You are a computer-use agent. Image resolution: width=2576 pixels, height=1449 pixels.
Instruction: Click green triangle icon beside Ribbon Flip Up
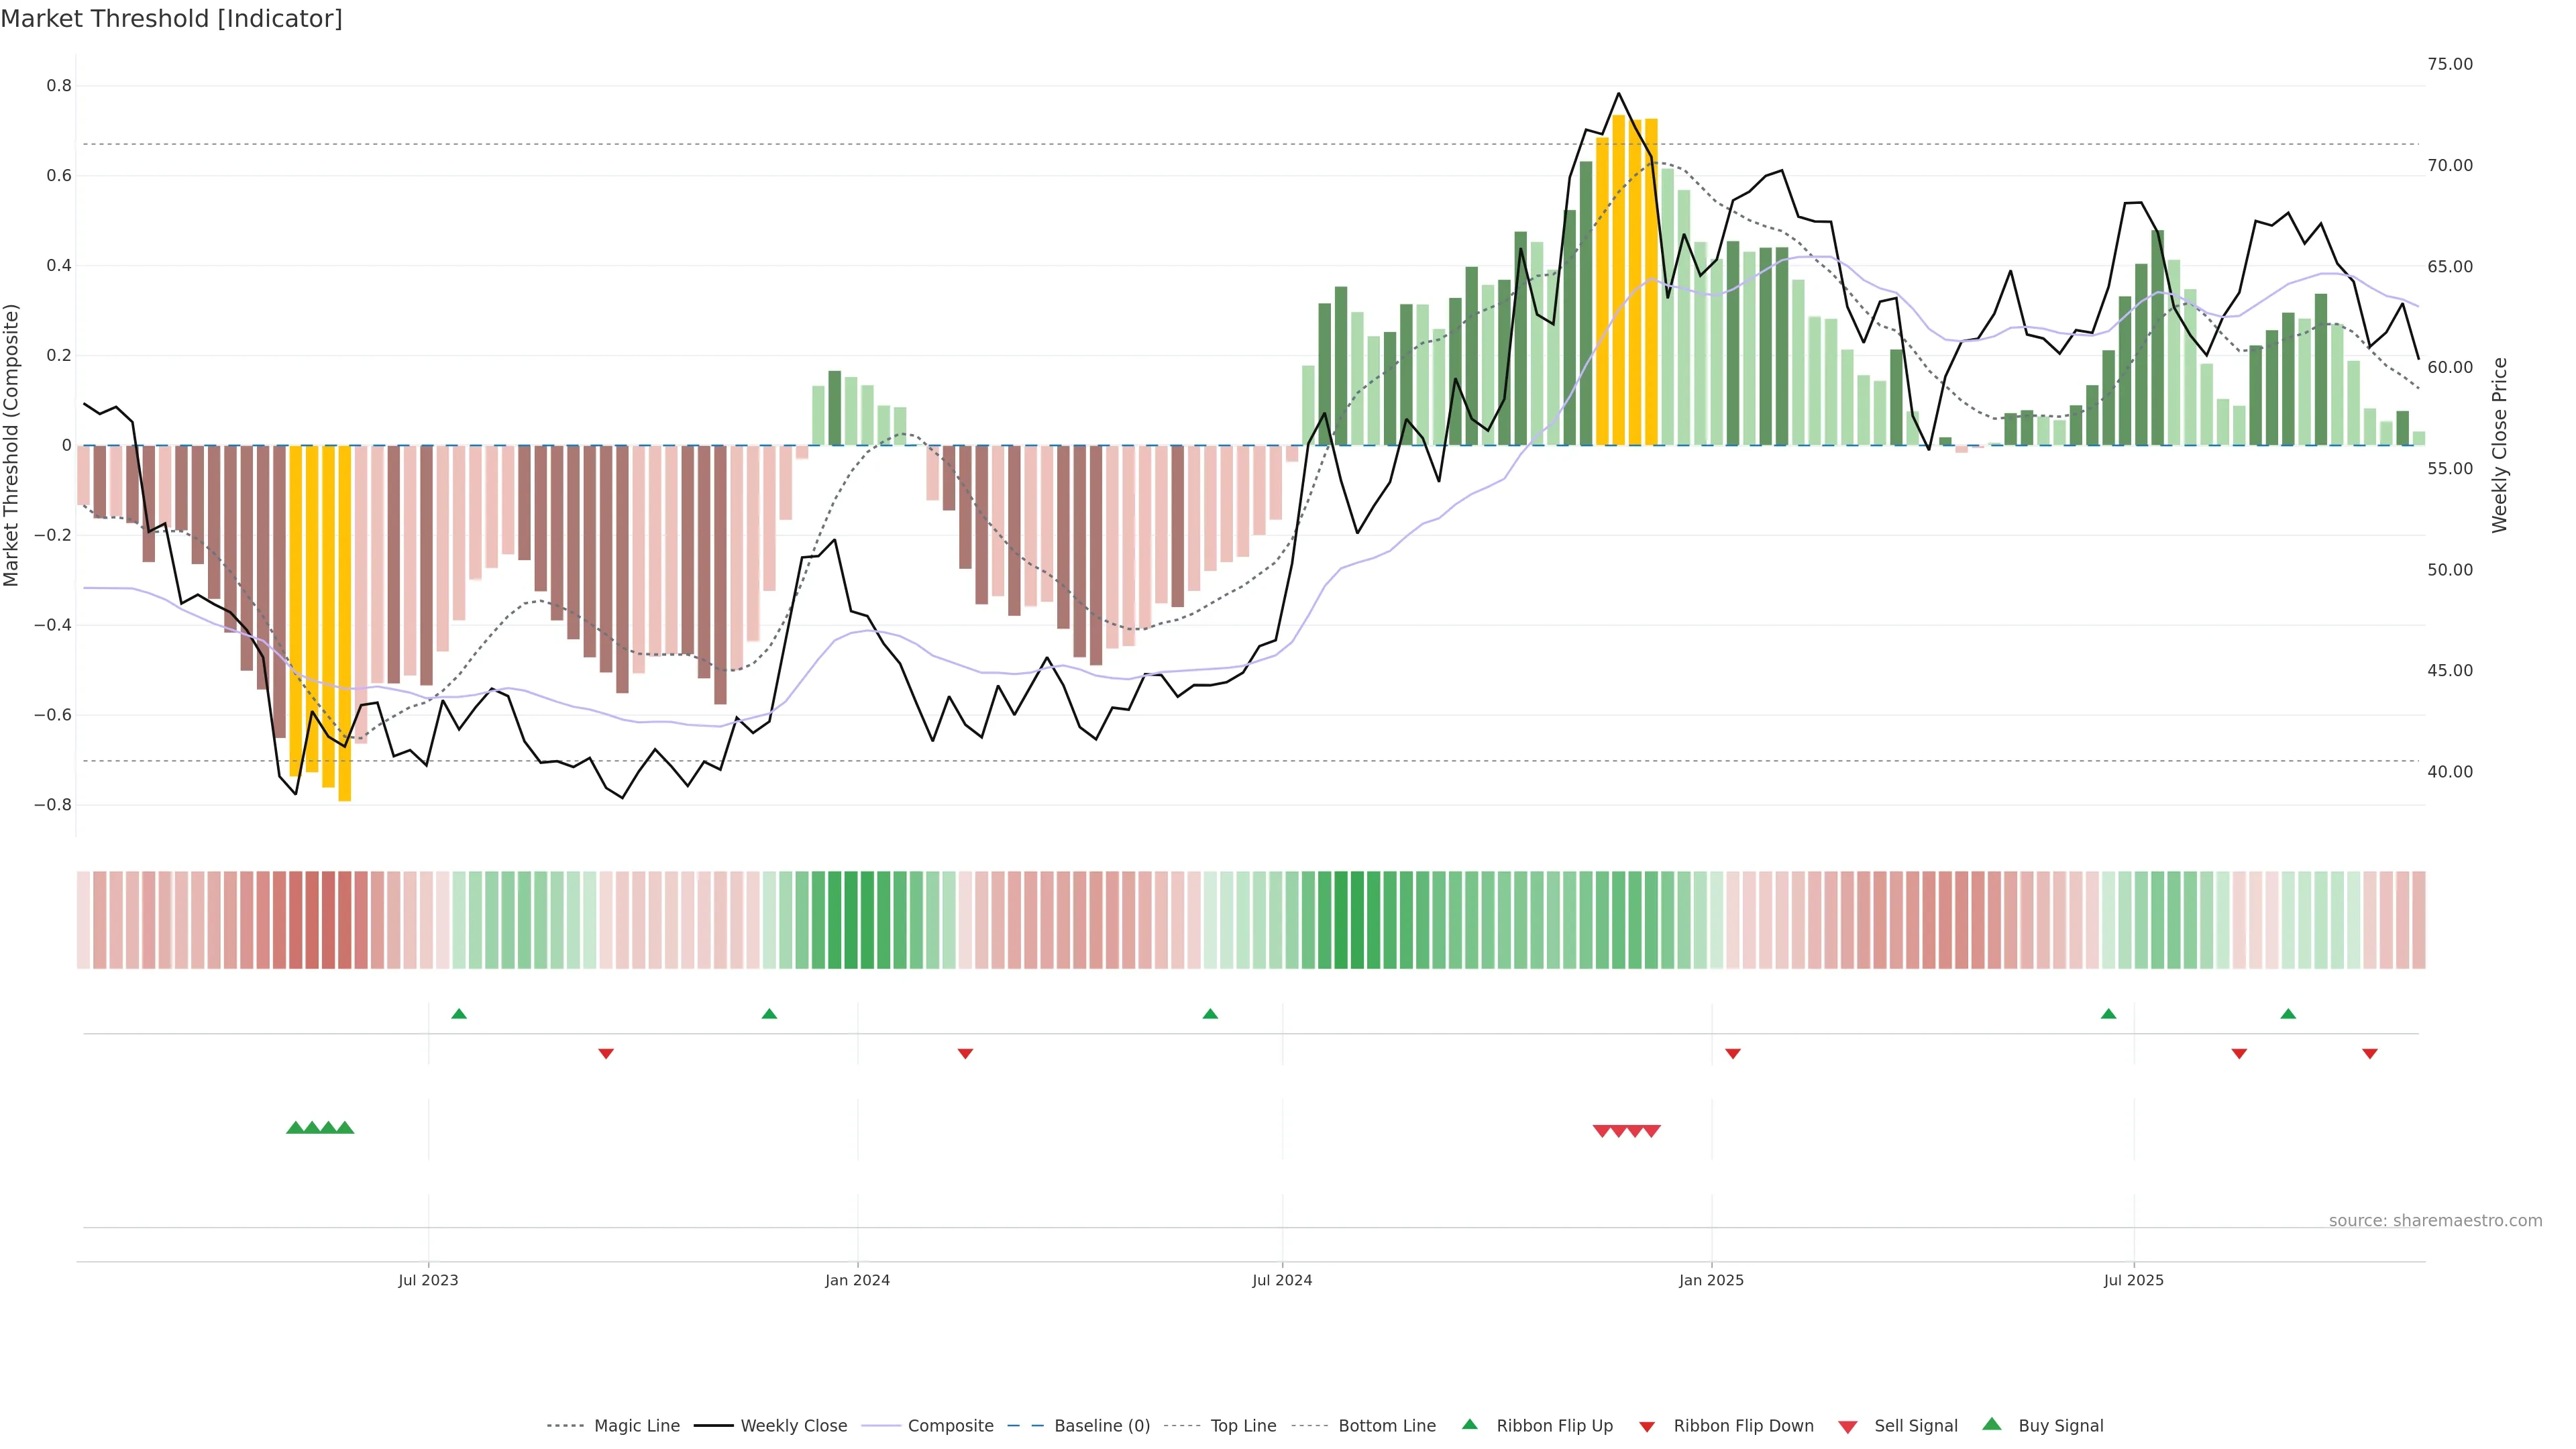tap(1469, 1424)
